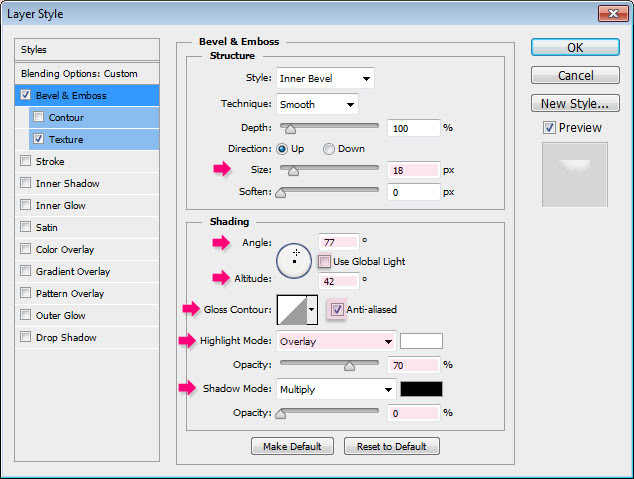Screen dimensions: 634x479
Task: Select the Styles list item
Action: click(x=87, y=50)
